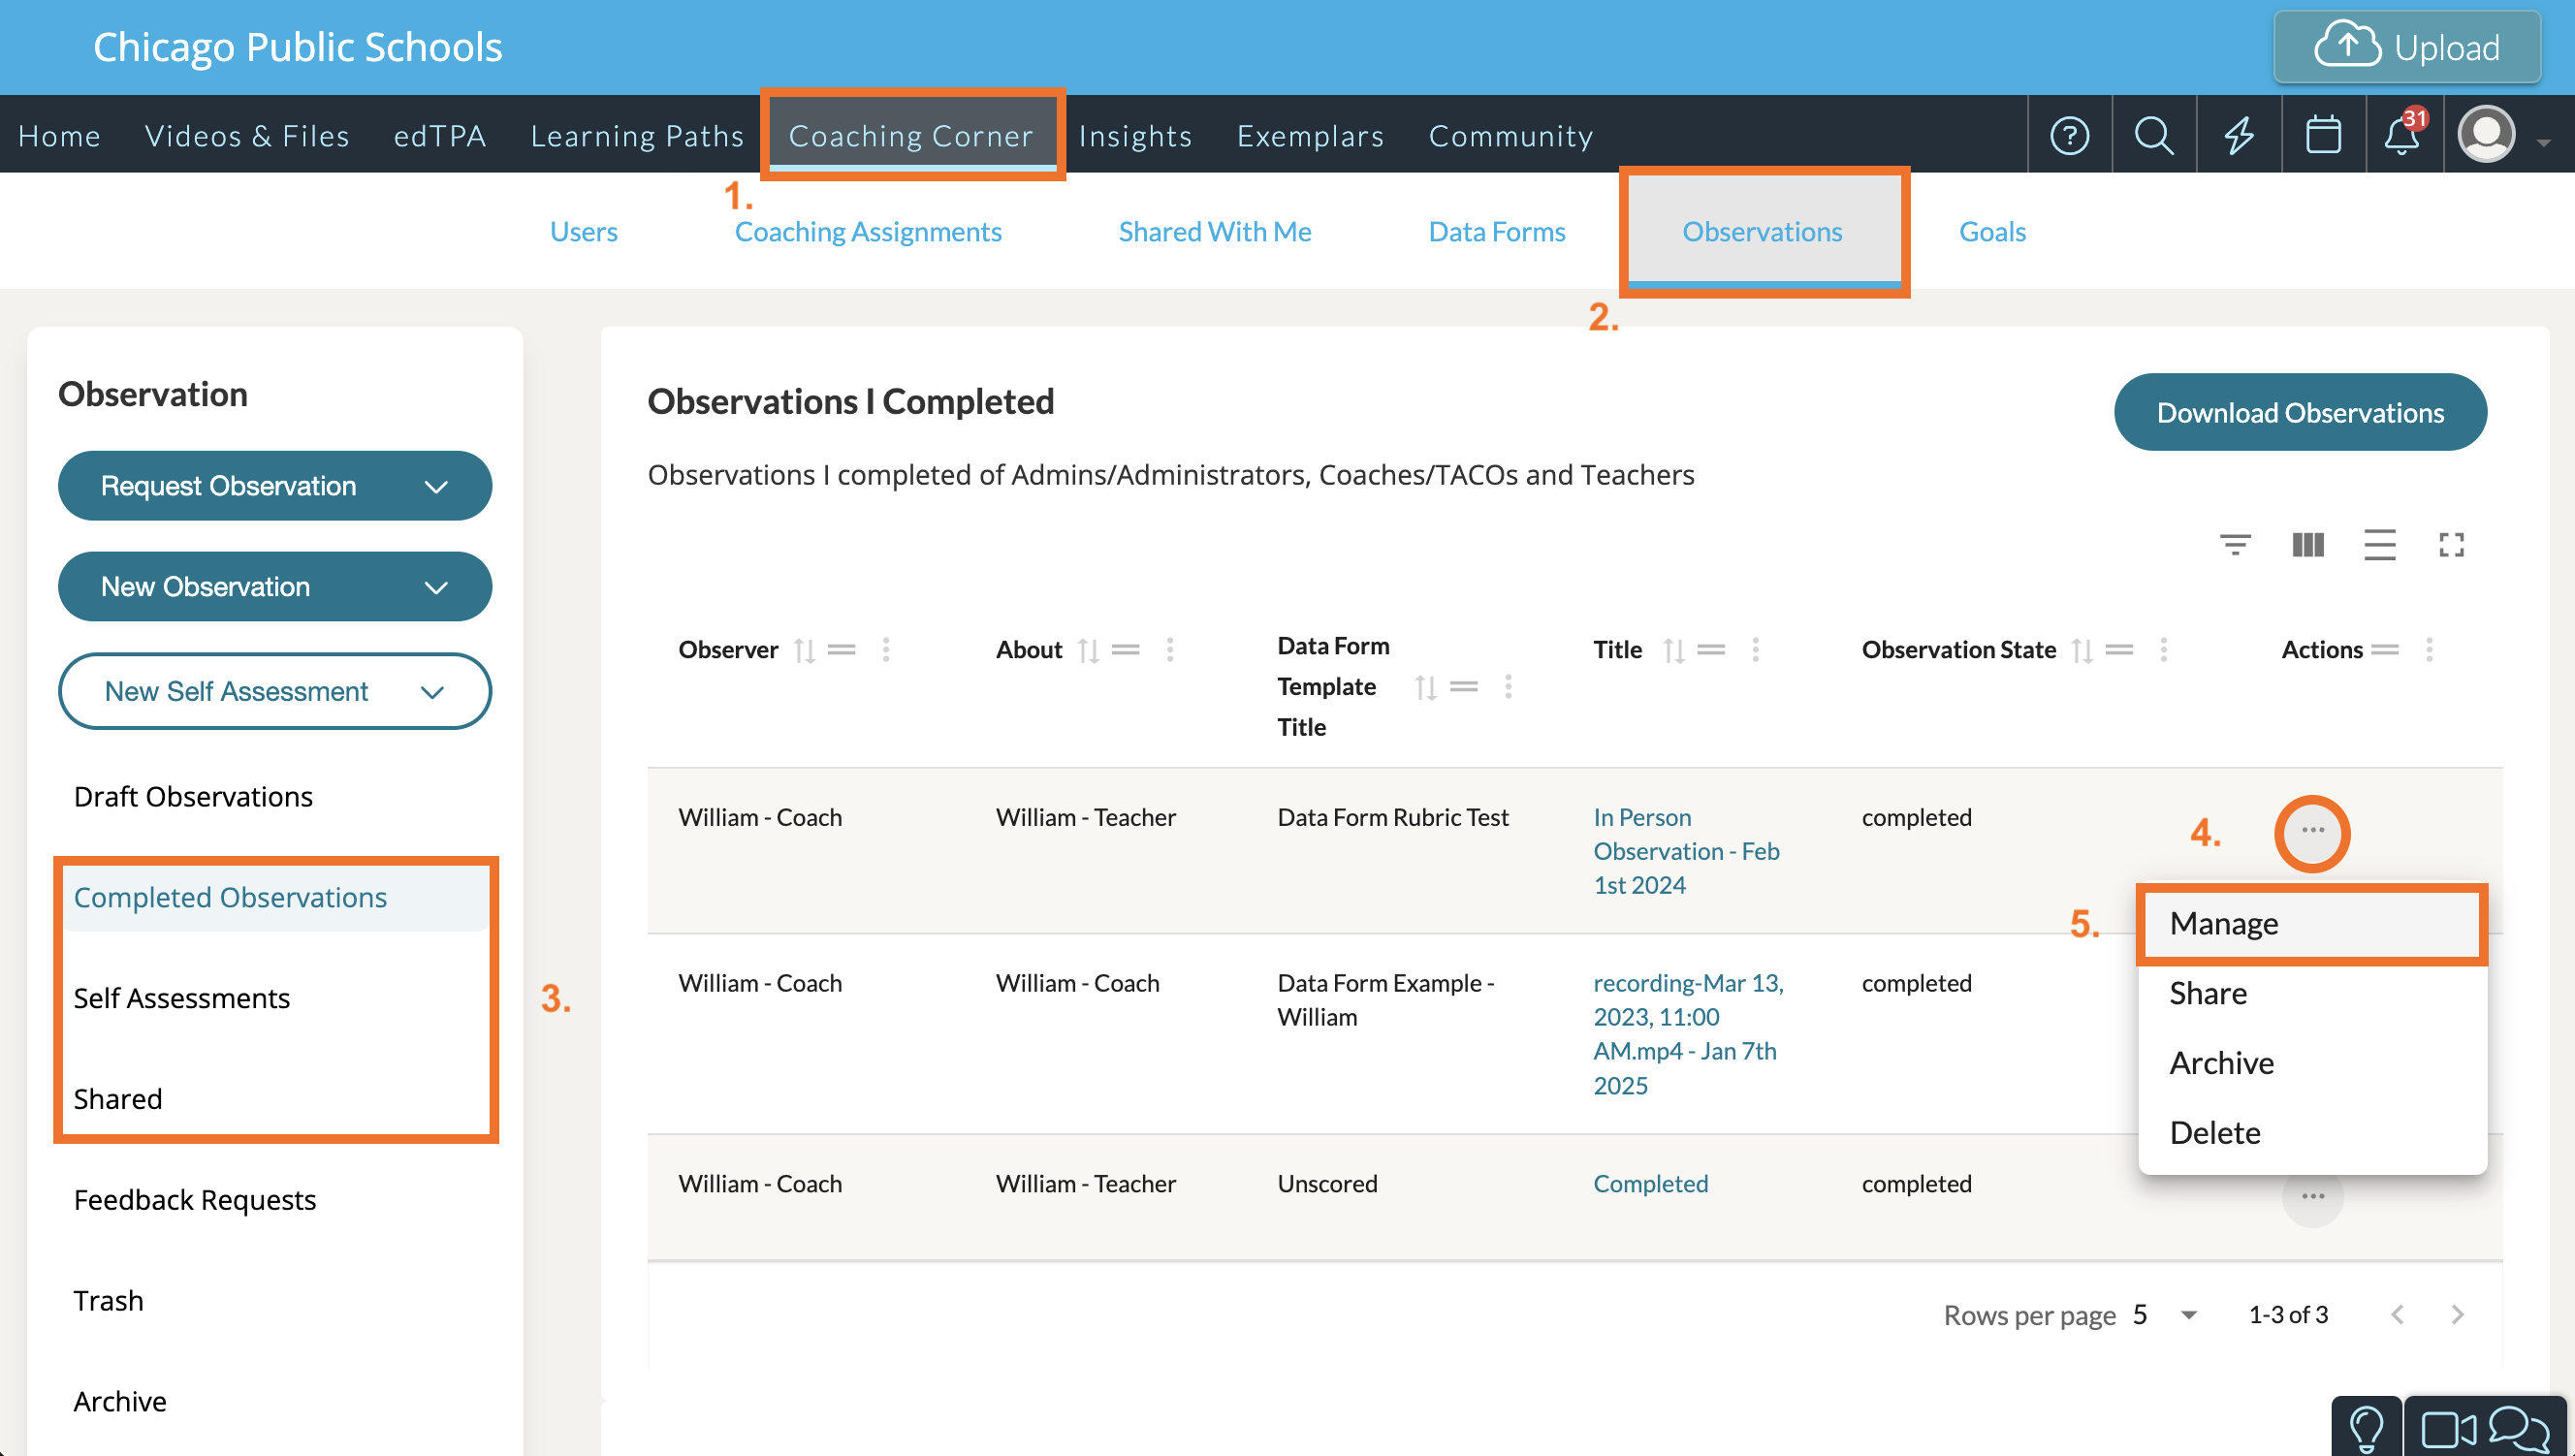Toggle sort on Observation State column
The width and height of the screenshot is (2575, 1456).
coord(2082,651)
